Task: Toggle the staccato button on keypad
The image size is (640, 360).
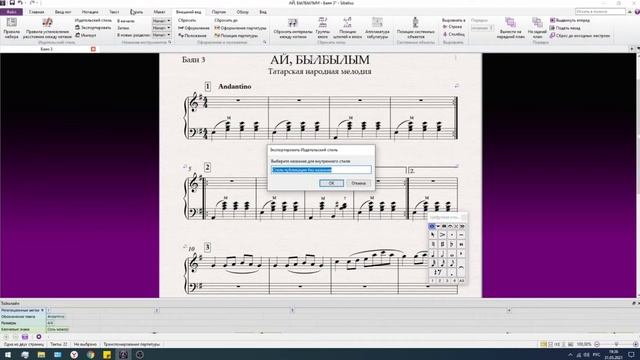Action: coord(452,235)
